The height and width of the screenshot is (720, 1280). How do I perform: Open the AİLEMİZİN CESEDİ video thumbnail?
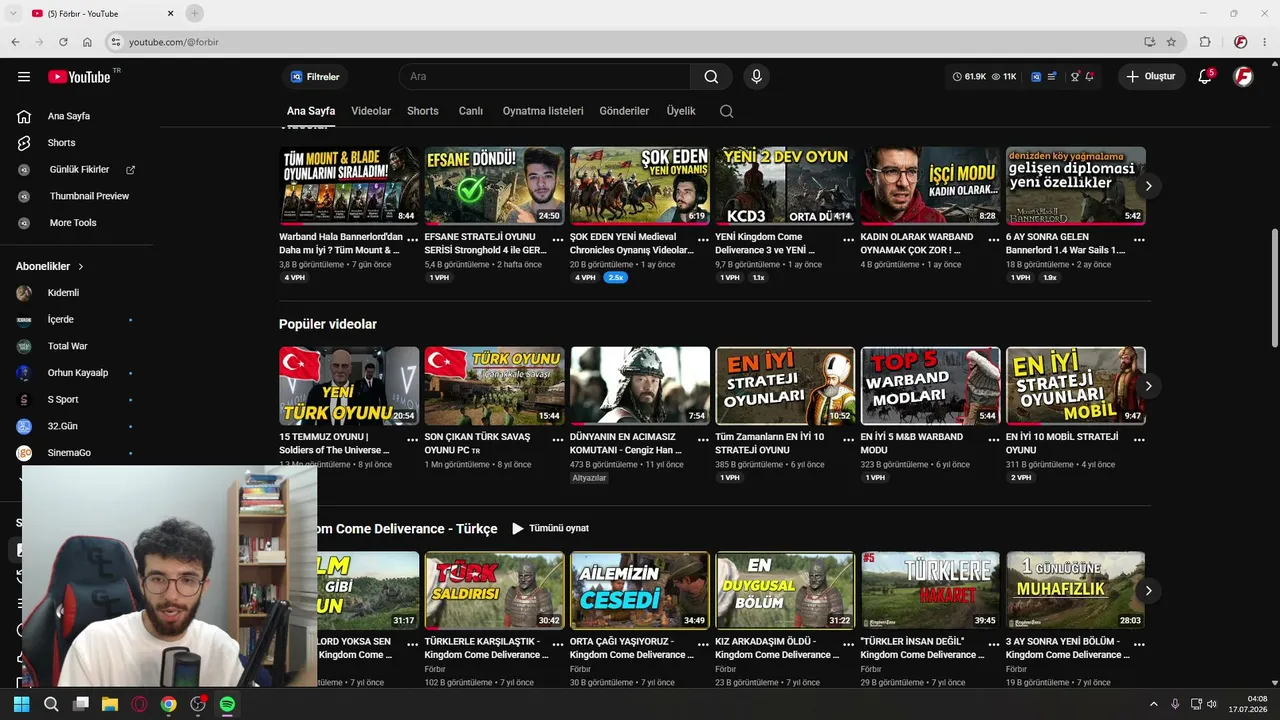pos(640,591)
